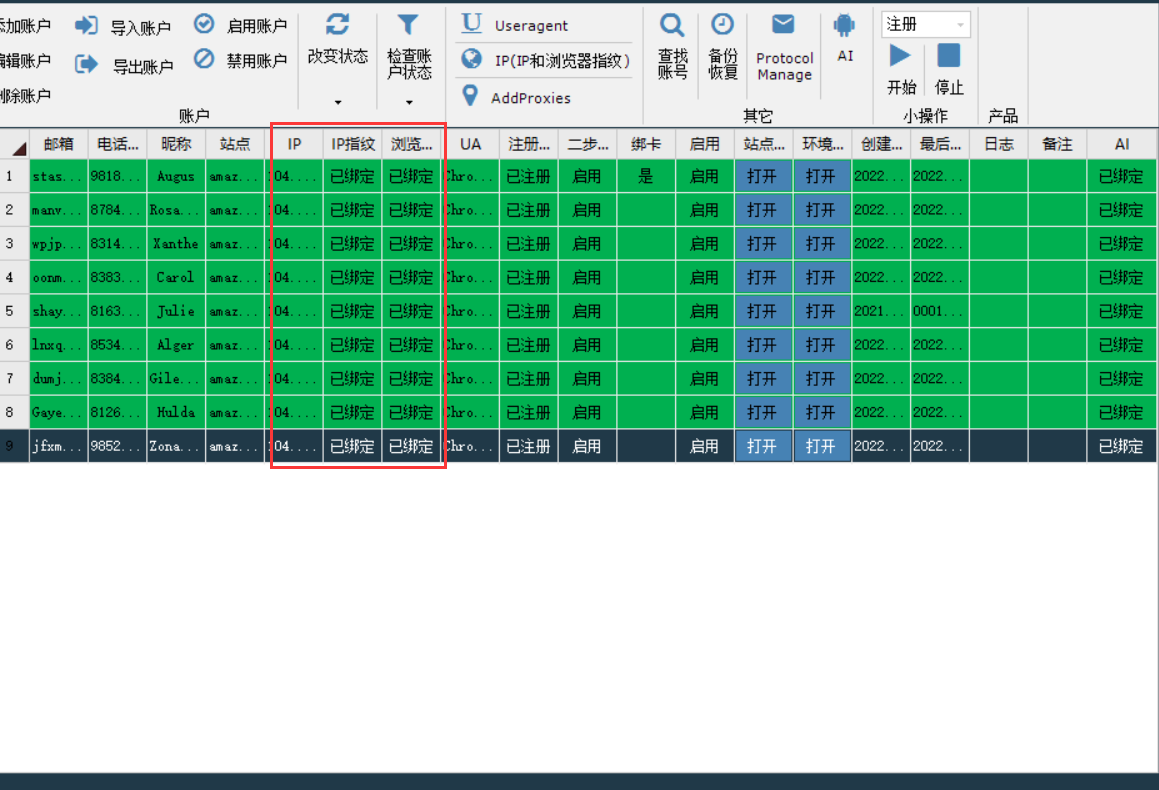Viewport: 1159px width, 790px height.
Task: Open IP(IP和浏览器指纹) globe tool
Action: point(545,60)
